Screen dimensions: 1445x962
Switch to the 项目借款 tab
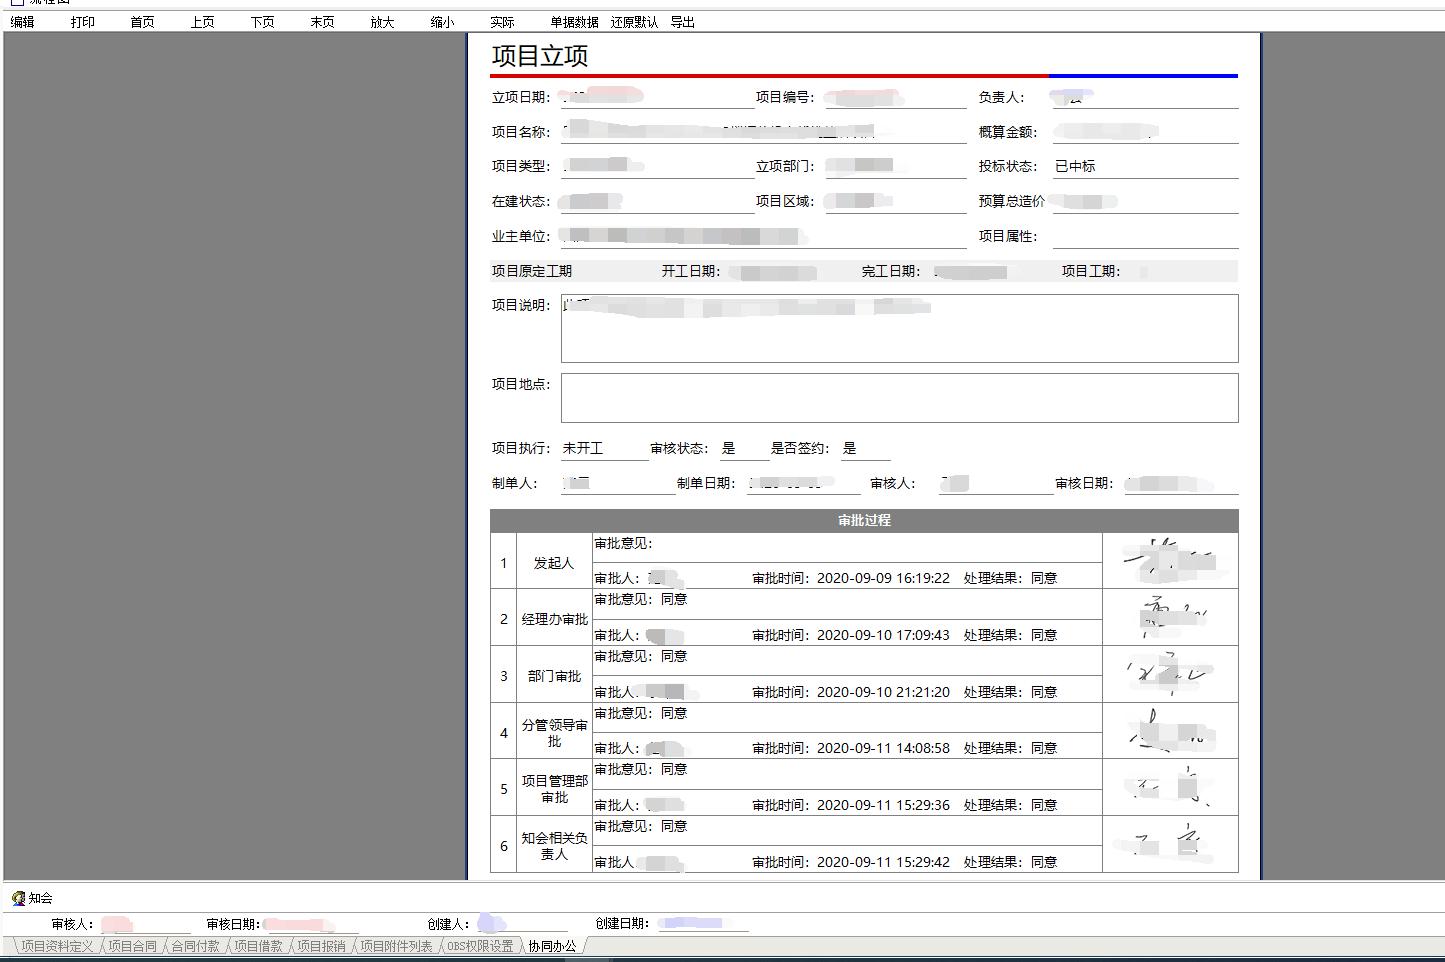pos(258,946)
